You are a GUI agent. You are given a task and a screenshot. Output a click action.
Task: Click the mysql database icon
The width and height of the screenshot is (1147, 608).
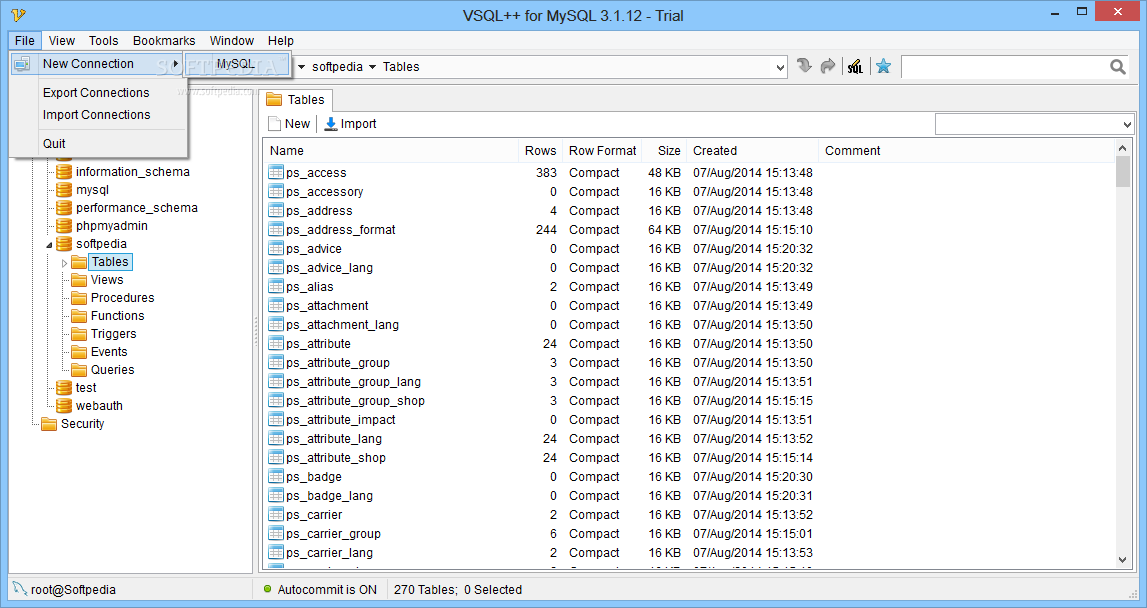click(x=64, y=189)
